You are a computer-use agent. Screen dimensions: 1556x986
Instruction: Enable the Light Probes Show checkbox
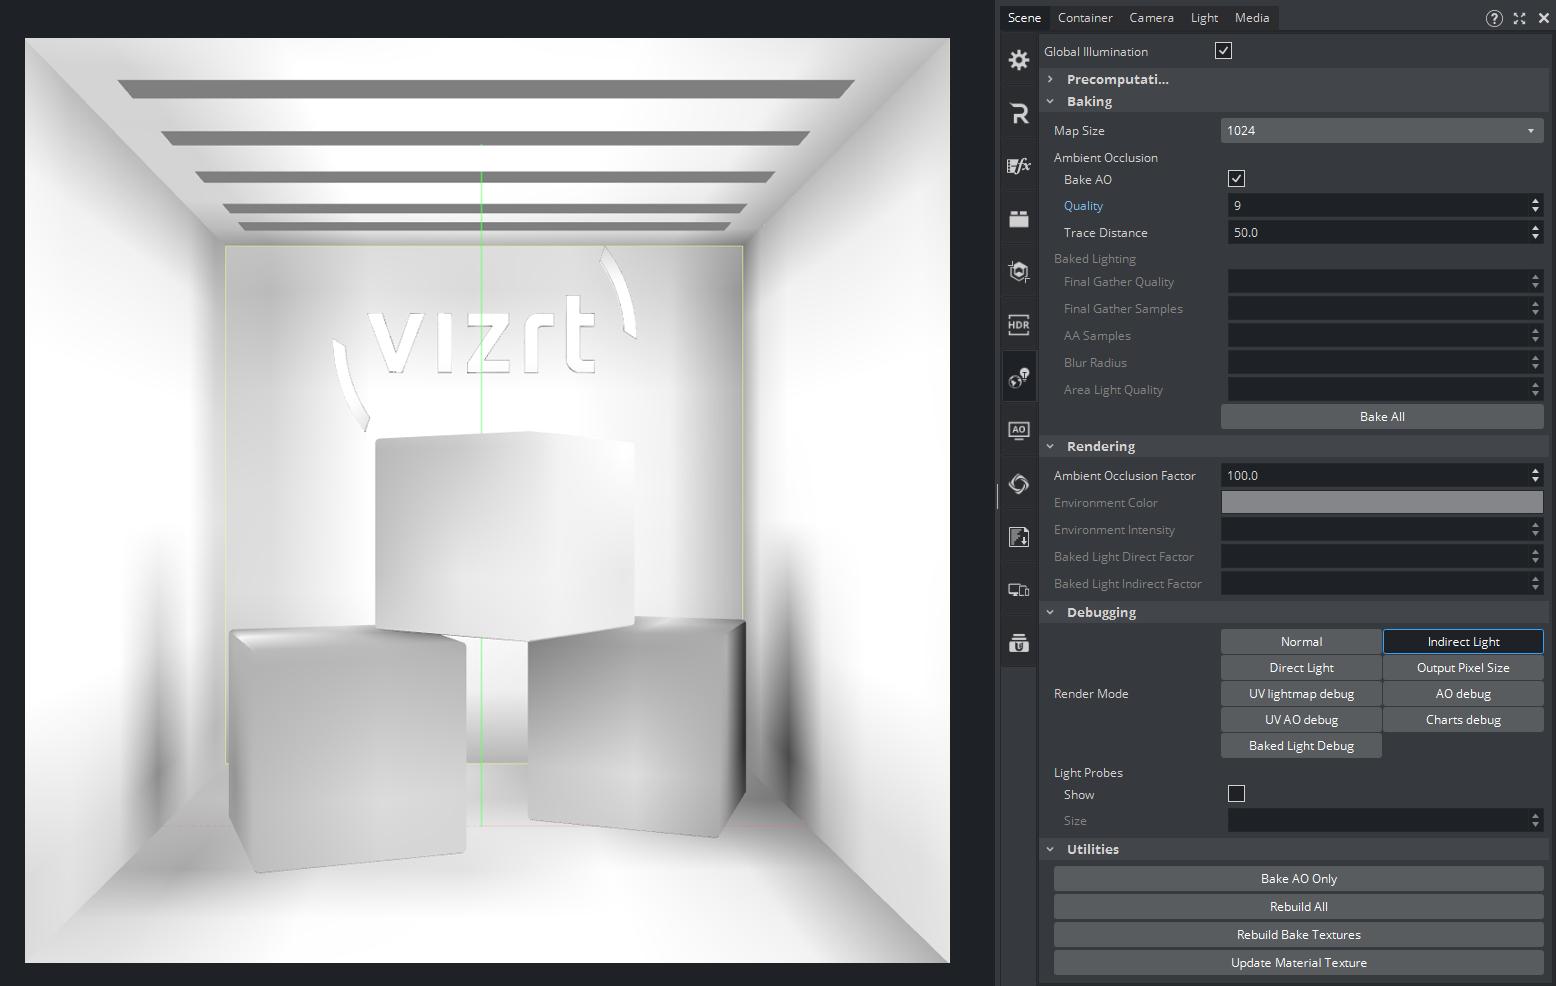pos(1236,794)
